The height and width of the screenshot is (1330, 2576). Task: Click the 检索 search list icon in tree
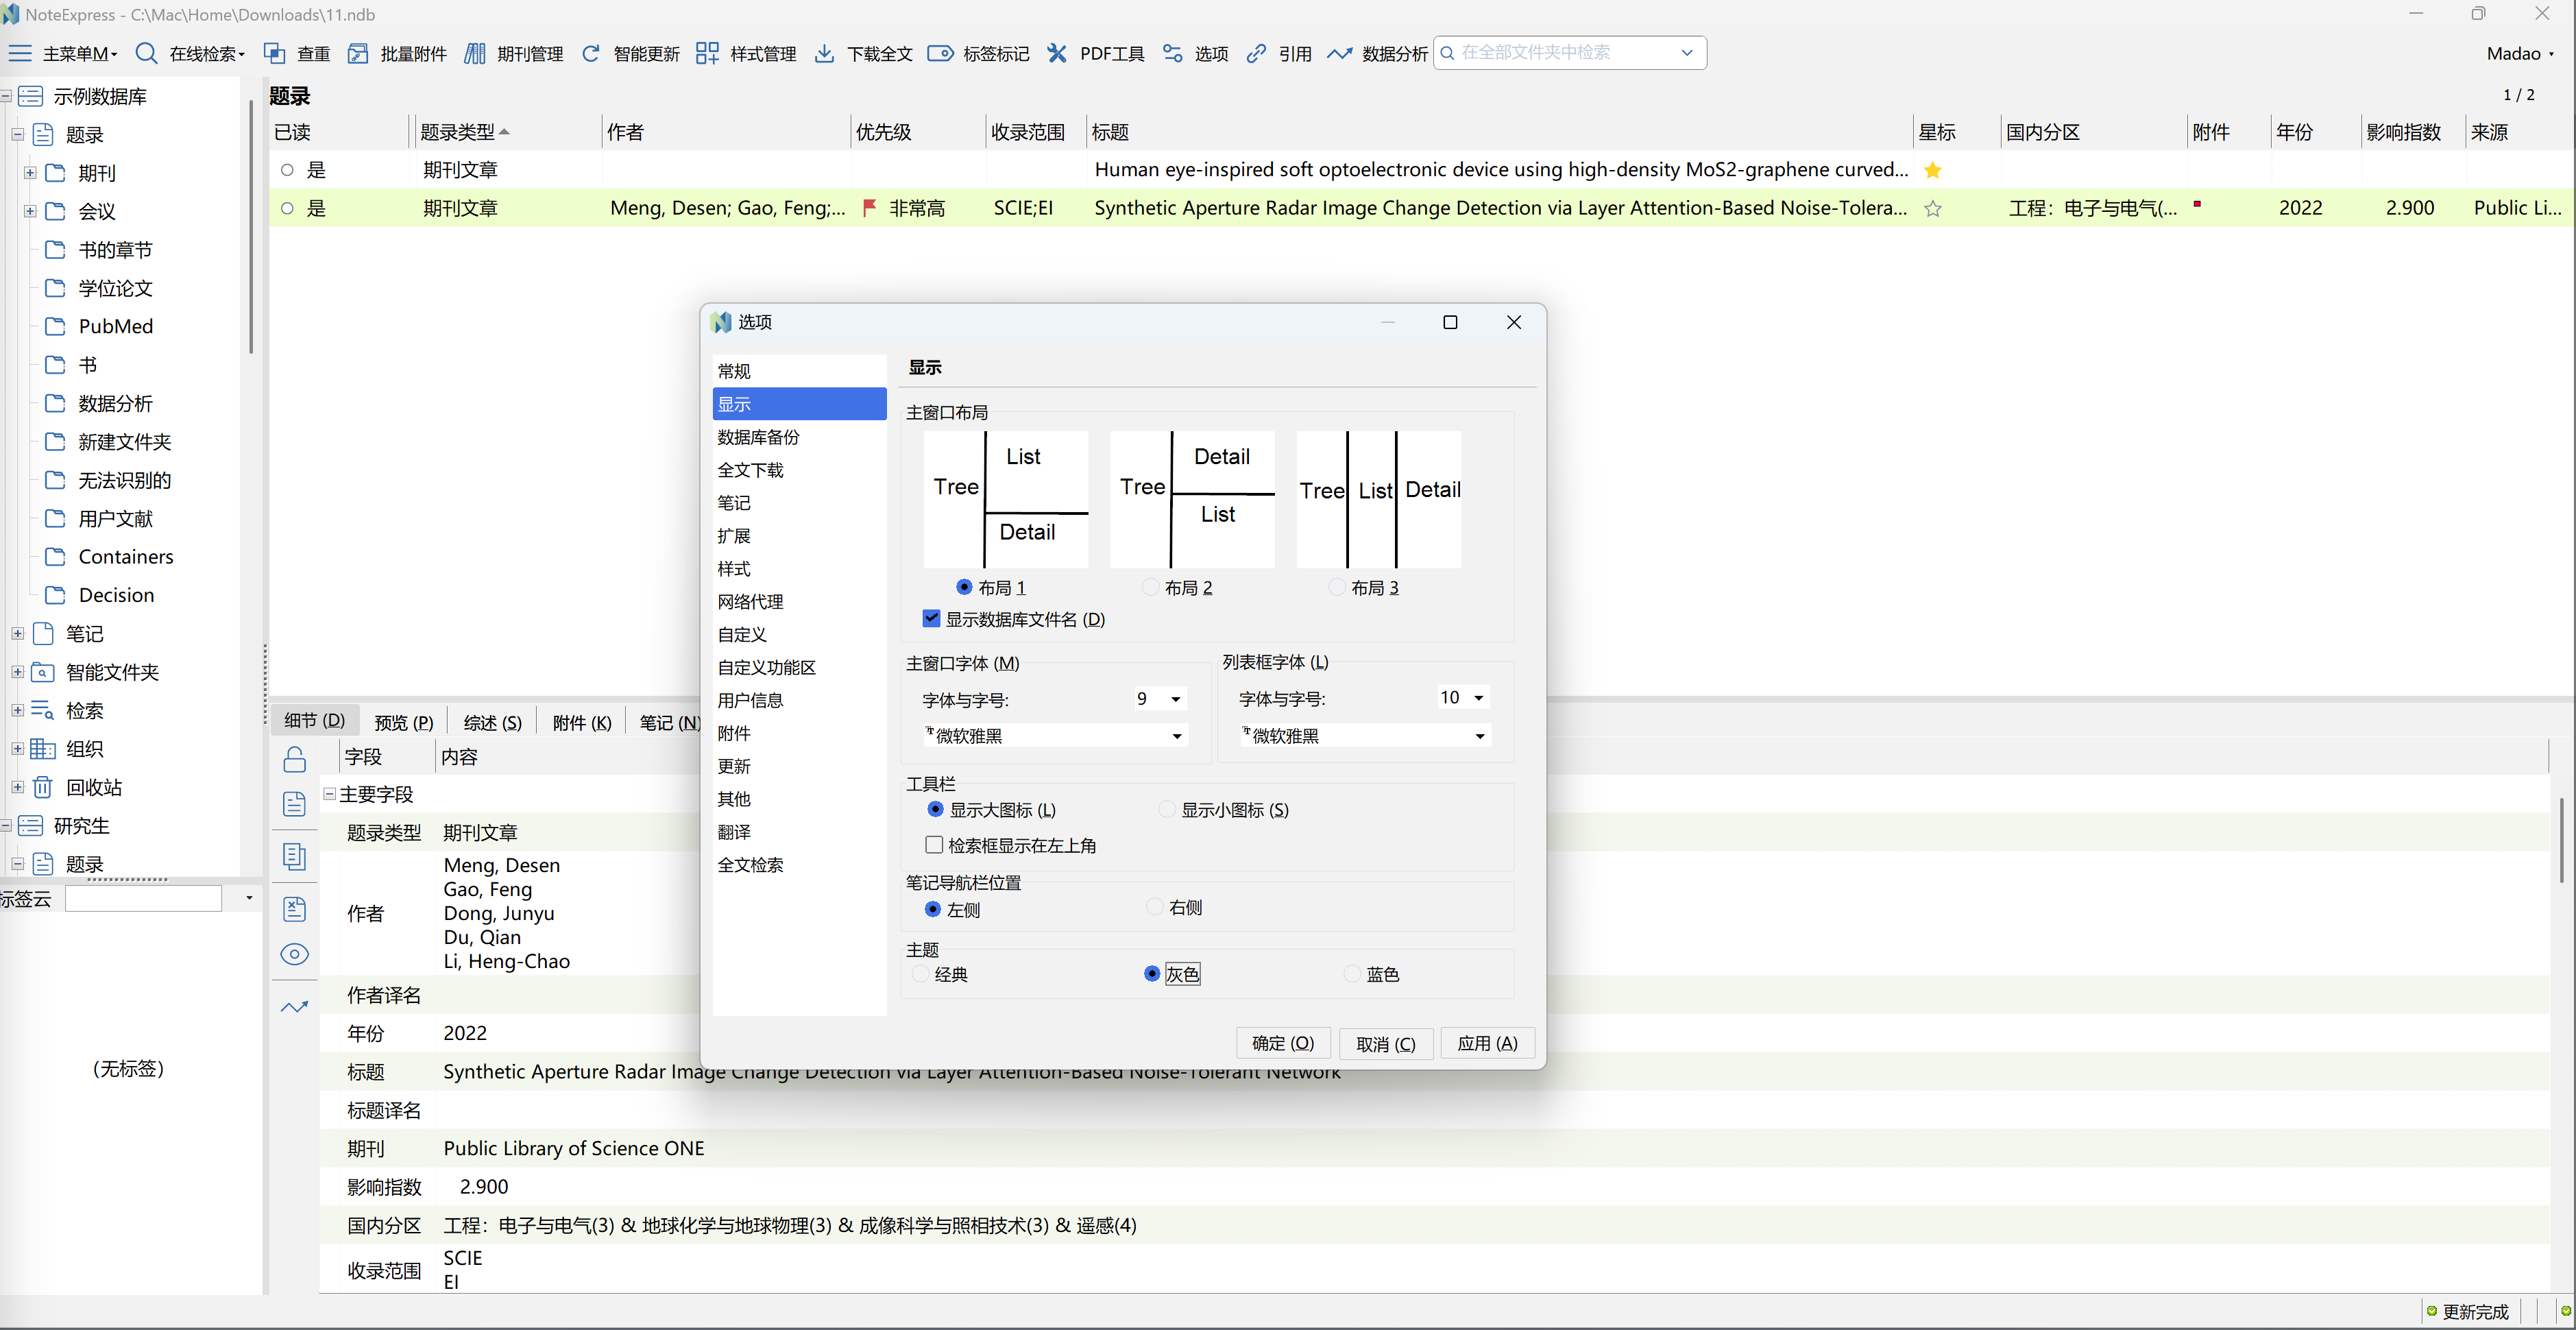[x=43, y=710]
